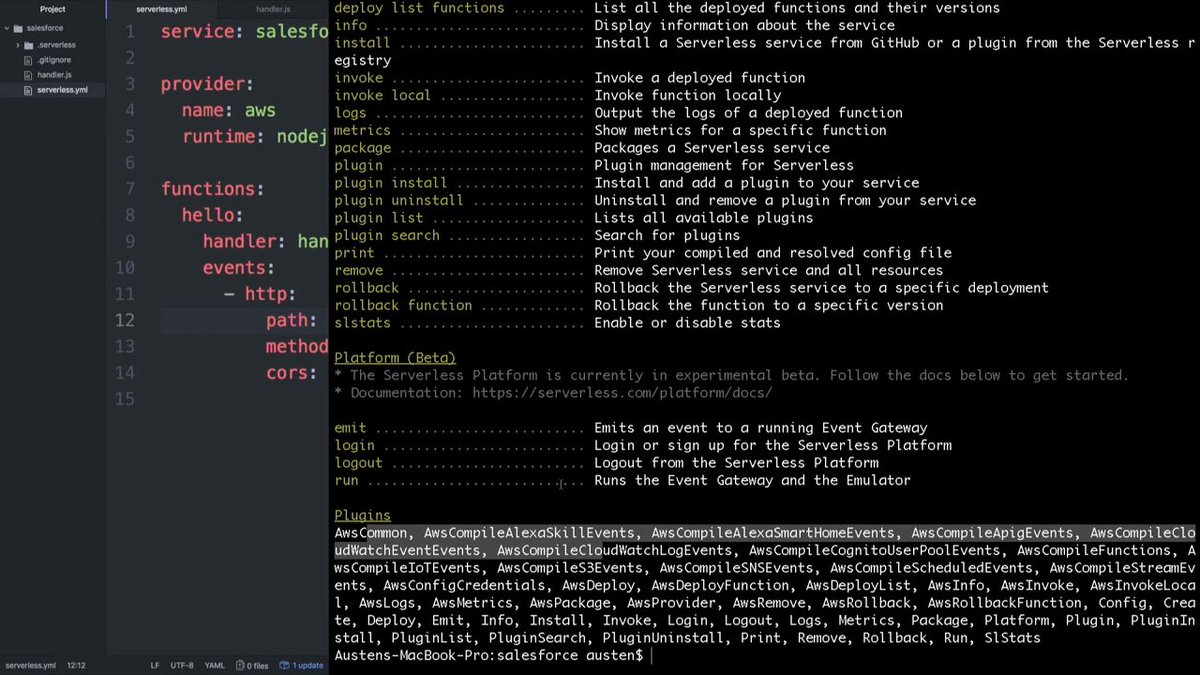Place cursor on the 'service' key
Viewport: 1200px width, 675px height.
tap(199, 32)
